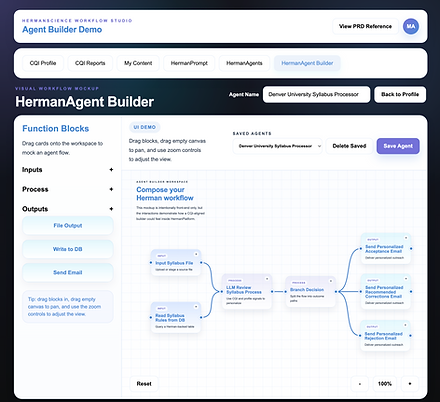Click the Function Blocks heading
This screenshot has width=440, height=402.
(x=55, y=129)
